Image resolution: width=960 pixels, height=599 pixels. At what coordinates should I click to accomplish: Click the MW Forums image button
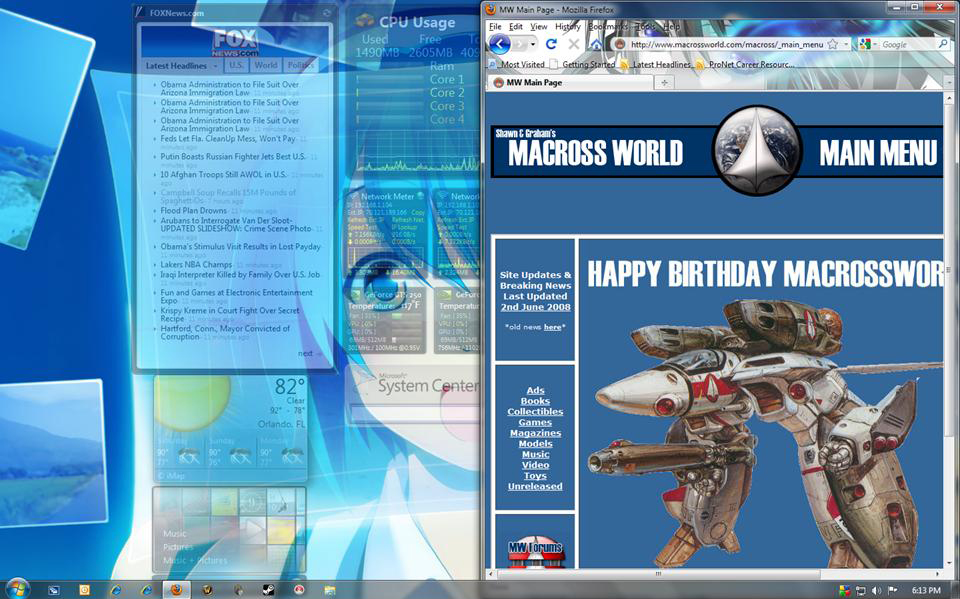(535, 552)
